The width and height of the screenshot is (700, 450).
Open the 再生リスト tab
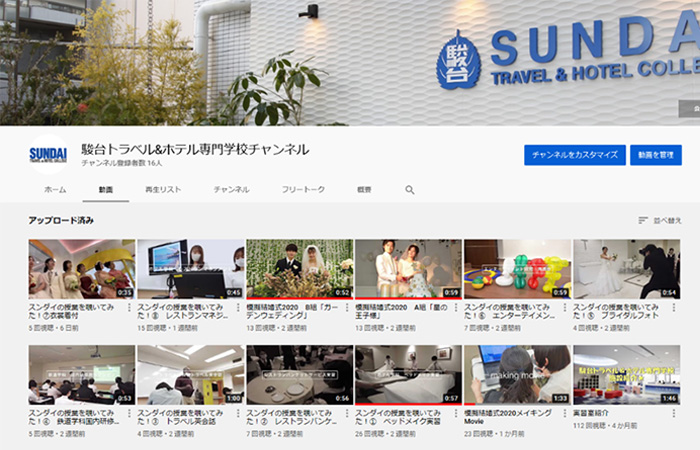pos(163,190)
